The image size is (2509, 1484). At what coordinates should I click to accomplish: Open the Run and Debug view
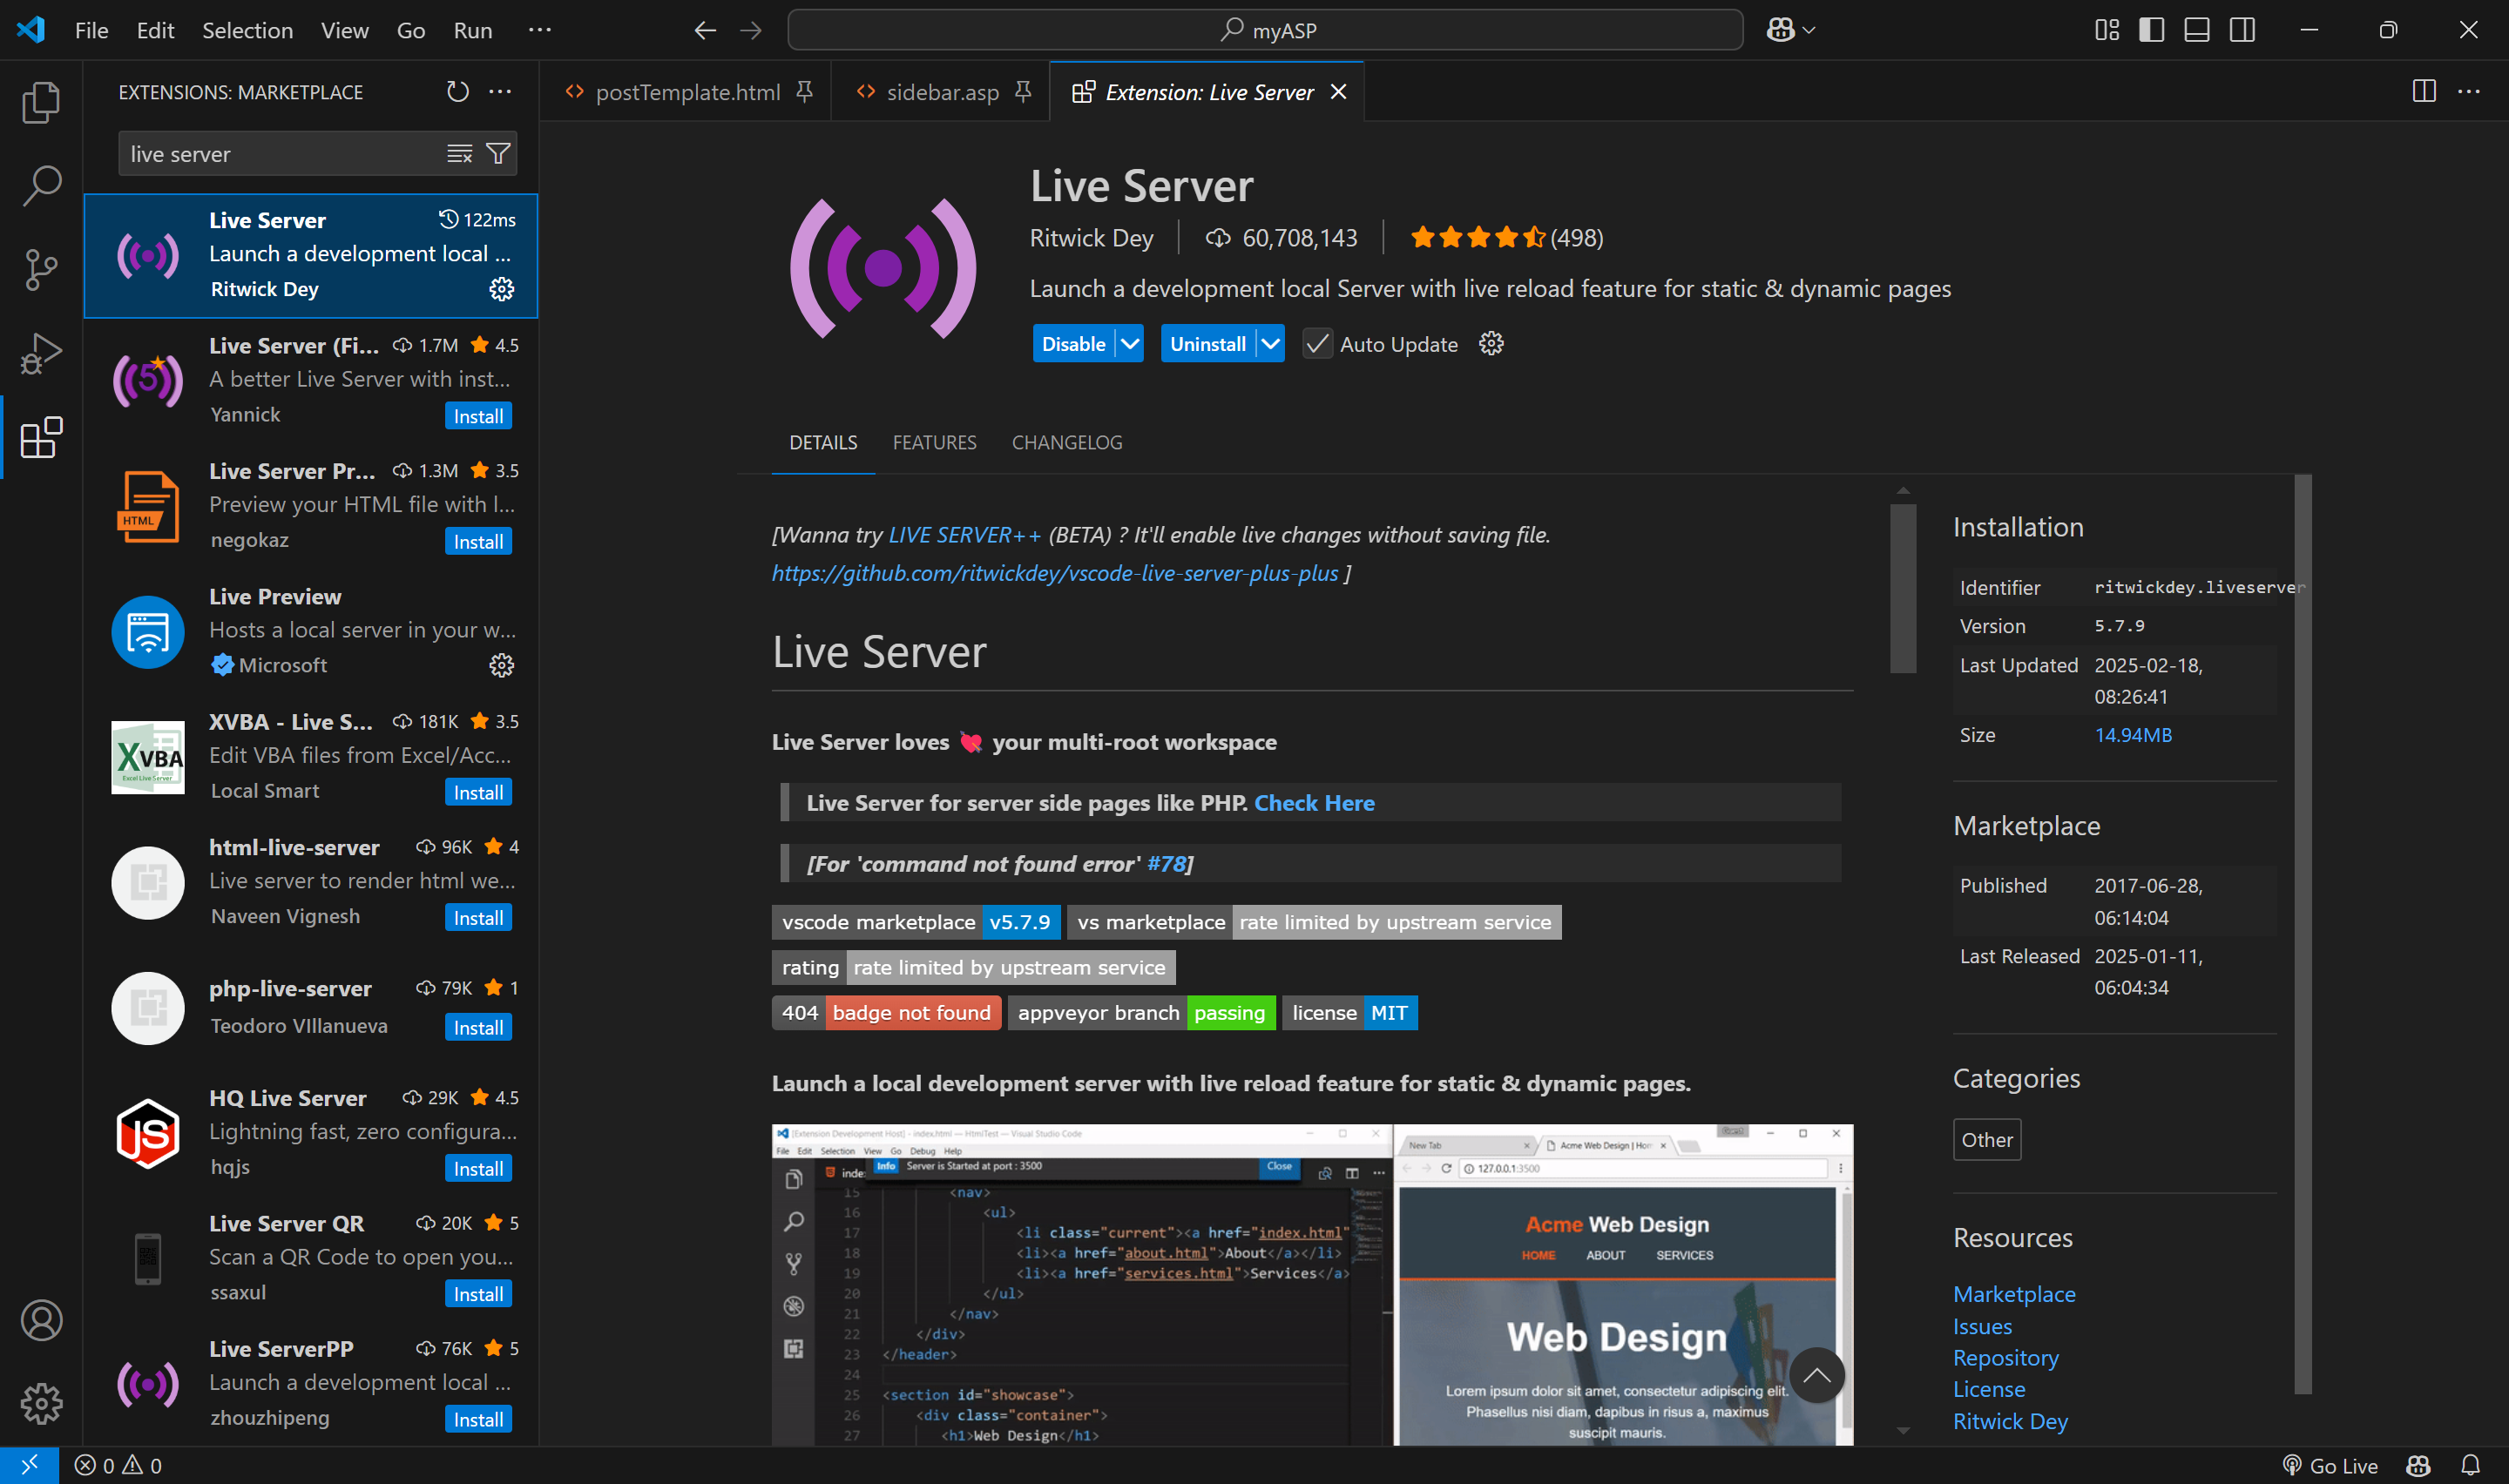pyautogui.click(x=41, y=353)
